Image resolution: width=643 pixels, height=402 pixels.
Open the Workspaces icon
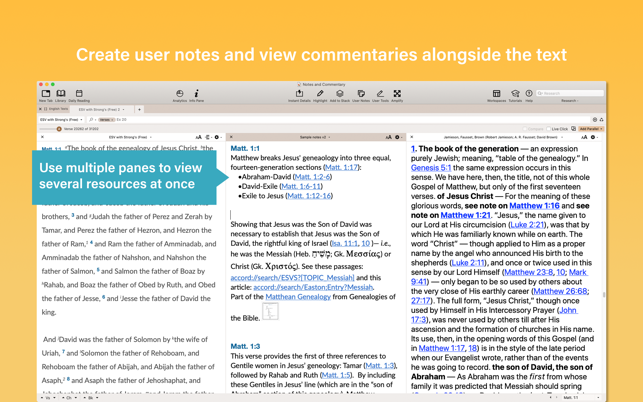(496, 94)
